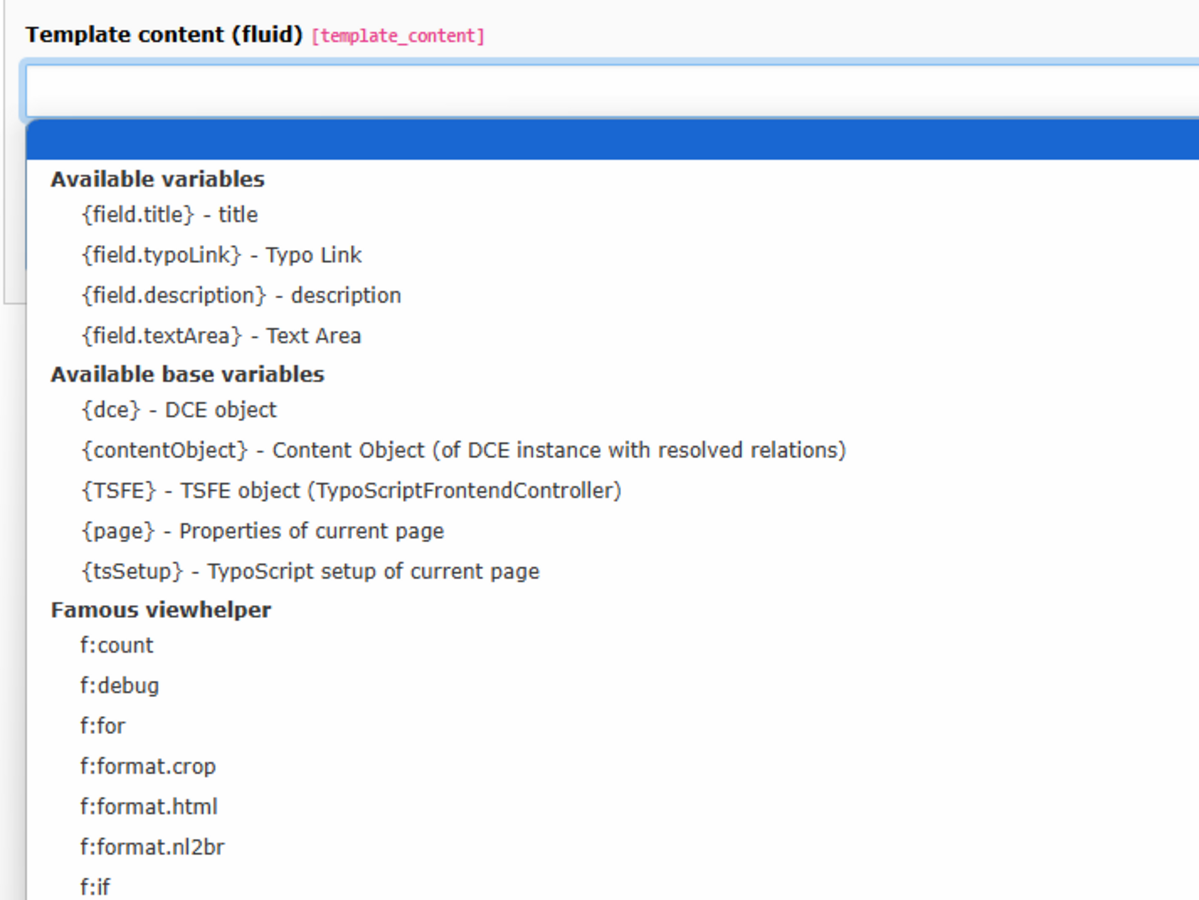Screen dimensions: 1199x900
Task: Select the f:debug viewhelper
Action: 612,686
